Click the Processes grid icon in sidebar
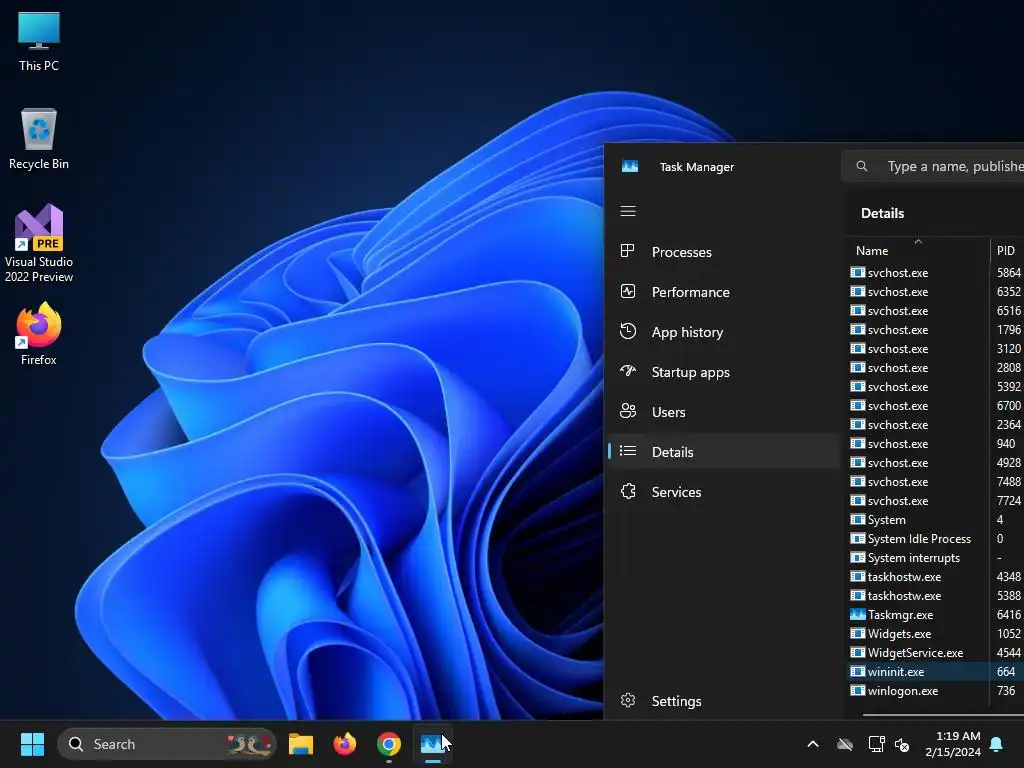This screenshot has height=768, width=1024. coord(628,251)
